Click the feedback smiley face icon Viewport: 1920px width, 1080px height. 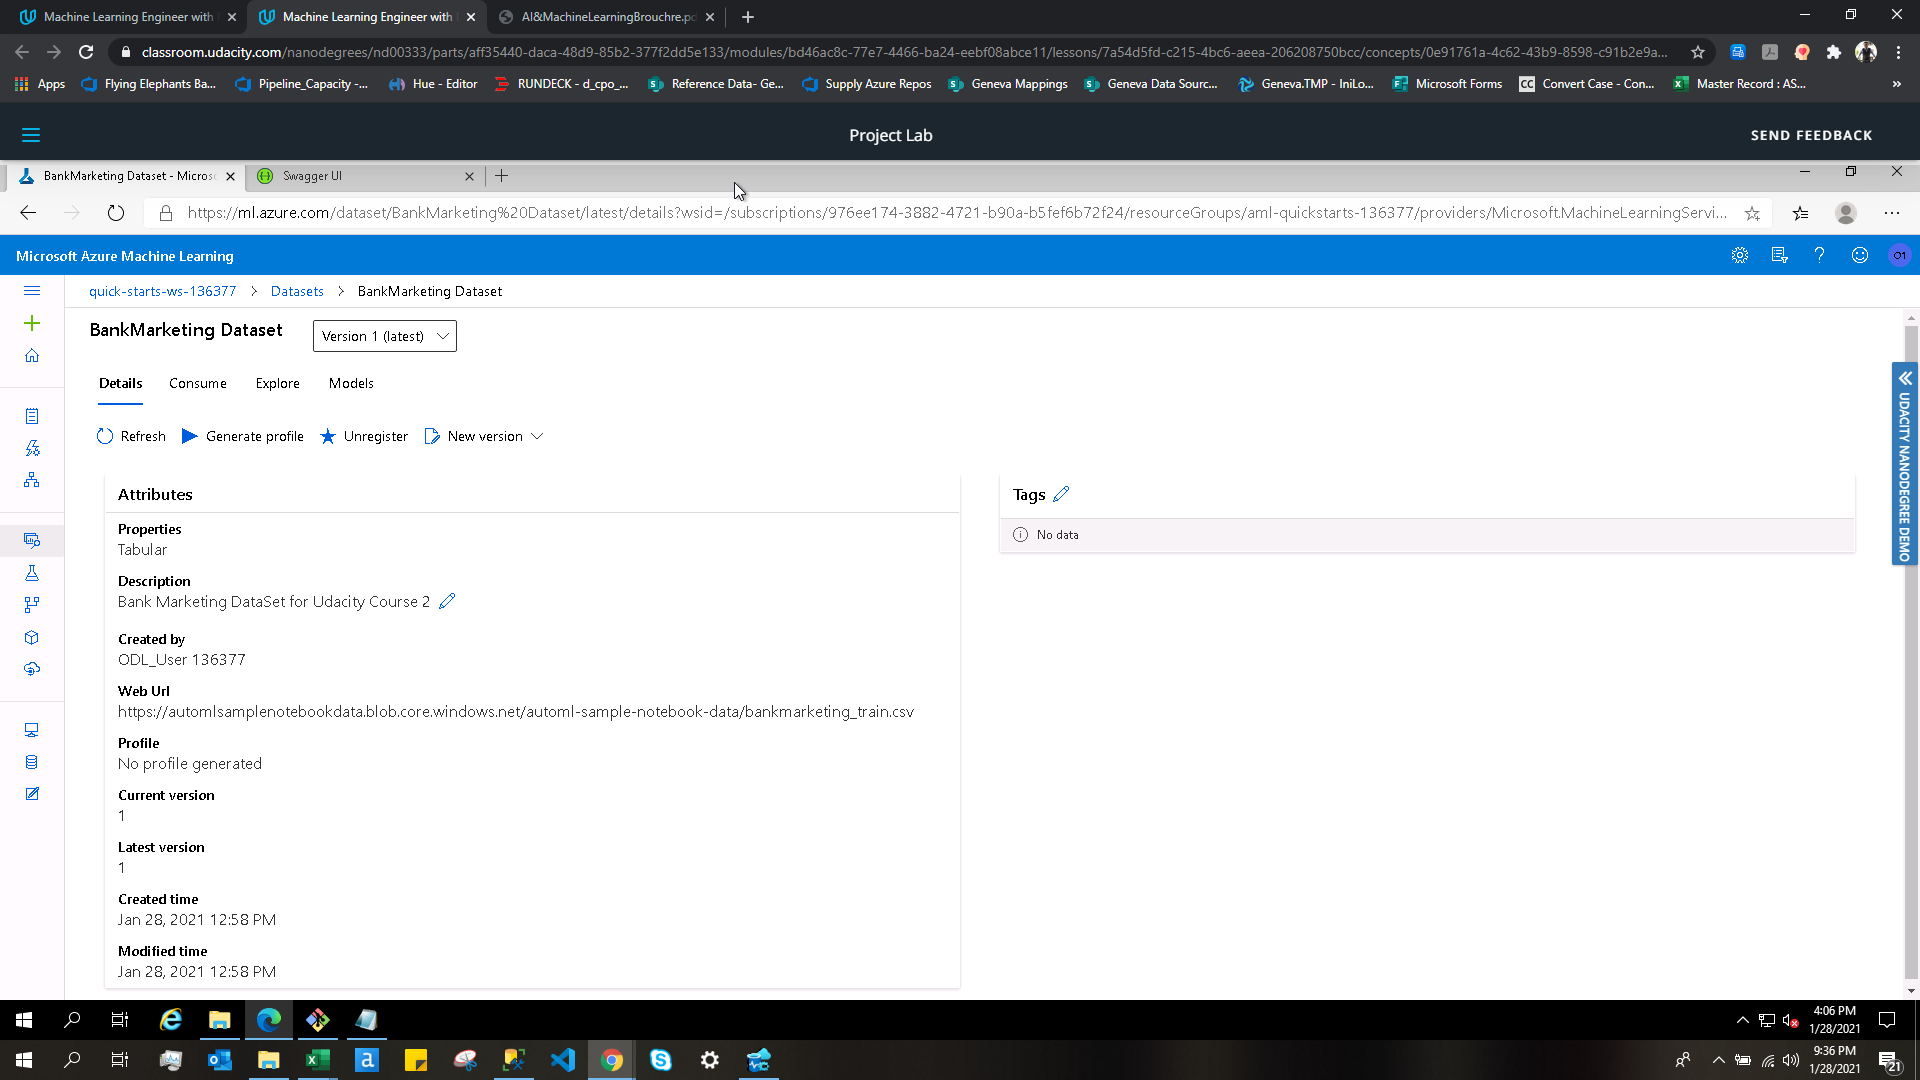pos(1859,256)
